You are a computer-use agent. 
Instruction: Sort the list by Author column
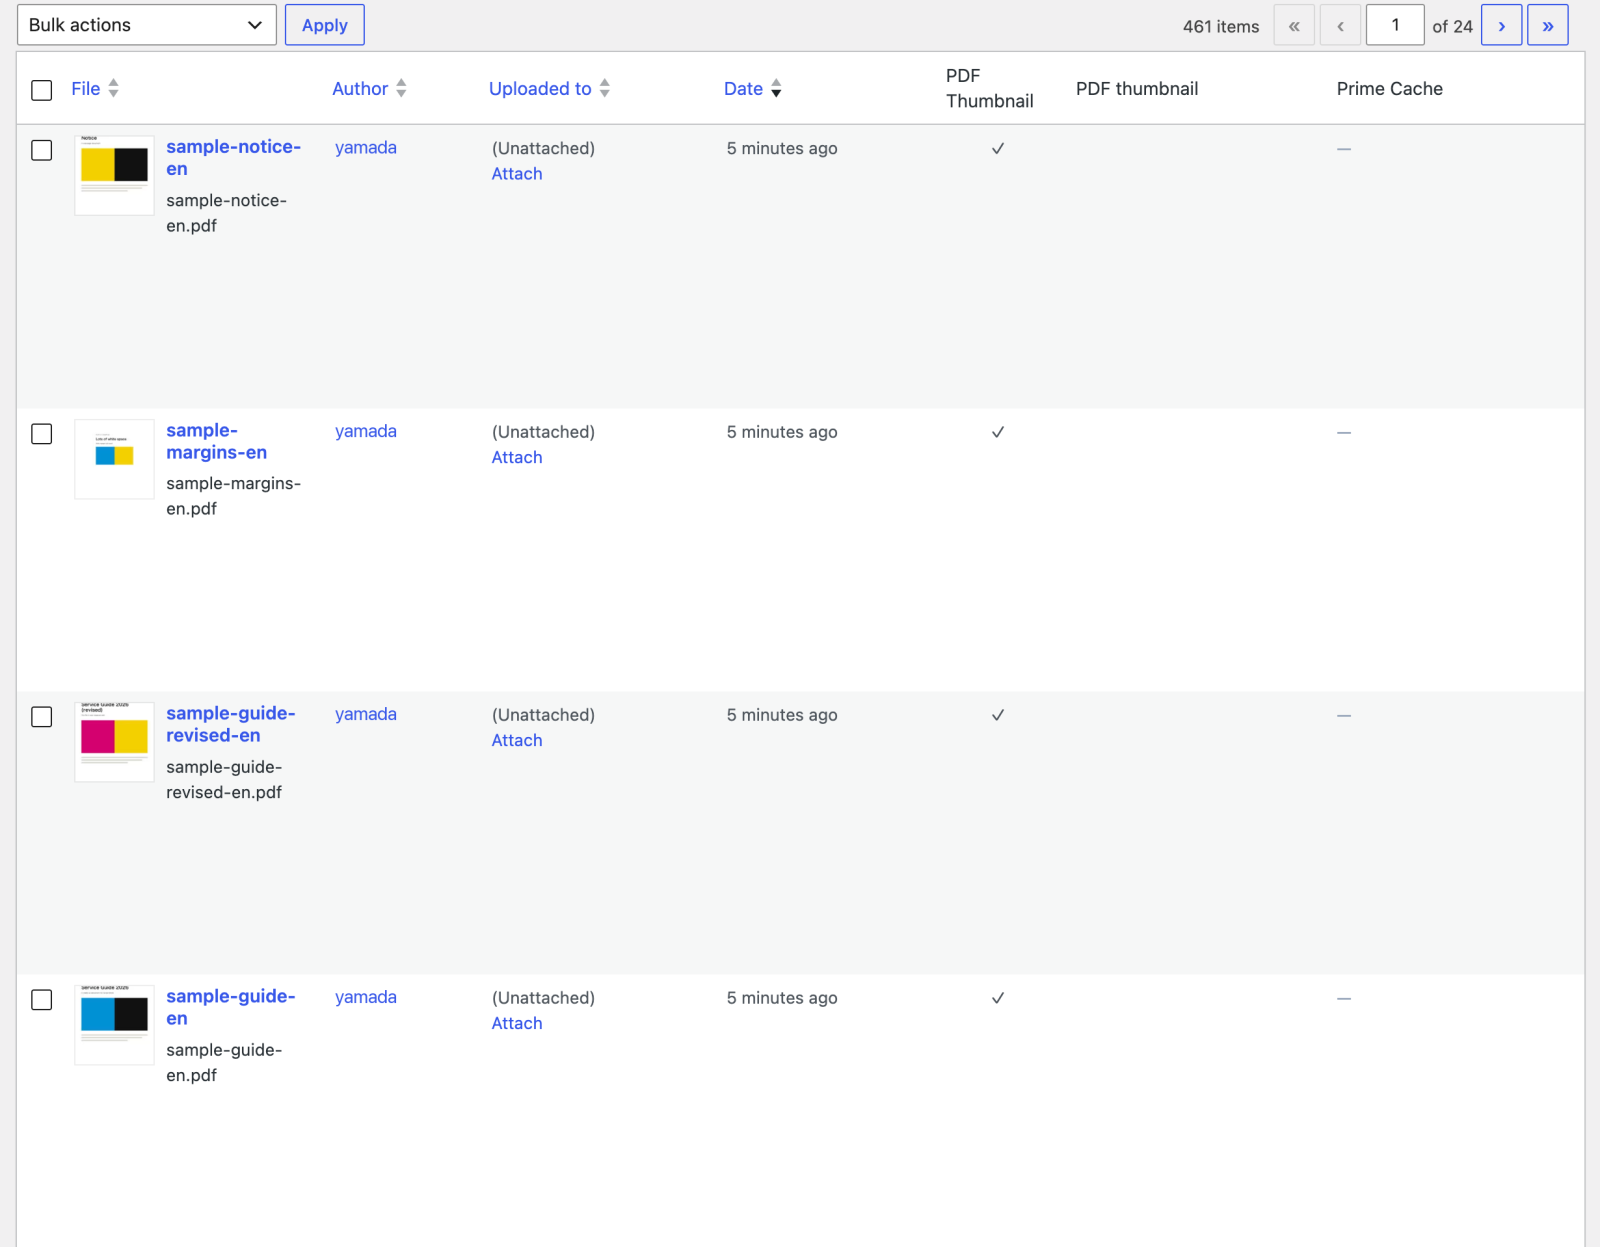(360, 89)
